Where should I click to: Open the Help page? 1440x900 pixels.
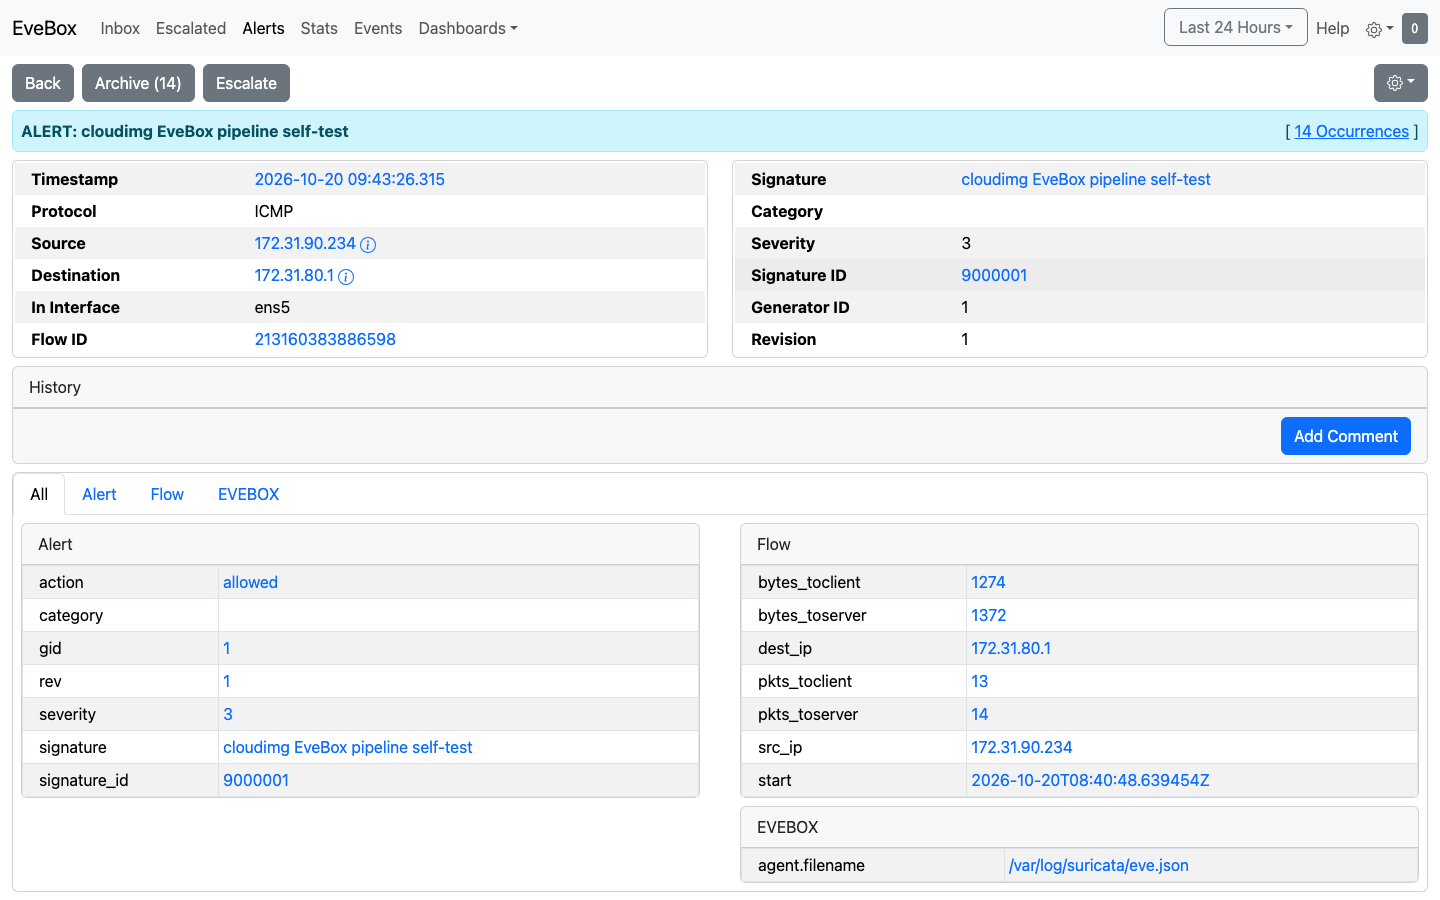[1332, 28]
